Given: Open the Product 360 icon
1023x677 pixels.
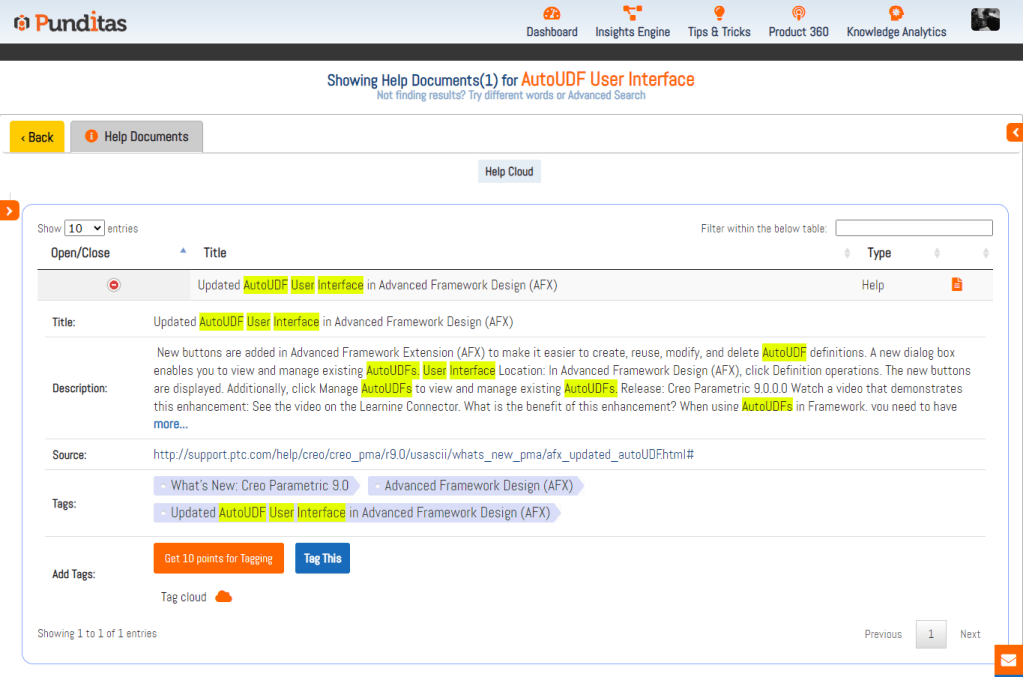Looking at the screenshot, I should 798,13.
